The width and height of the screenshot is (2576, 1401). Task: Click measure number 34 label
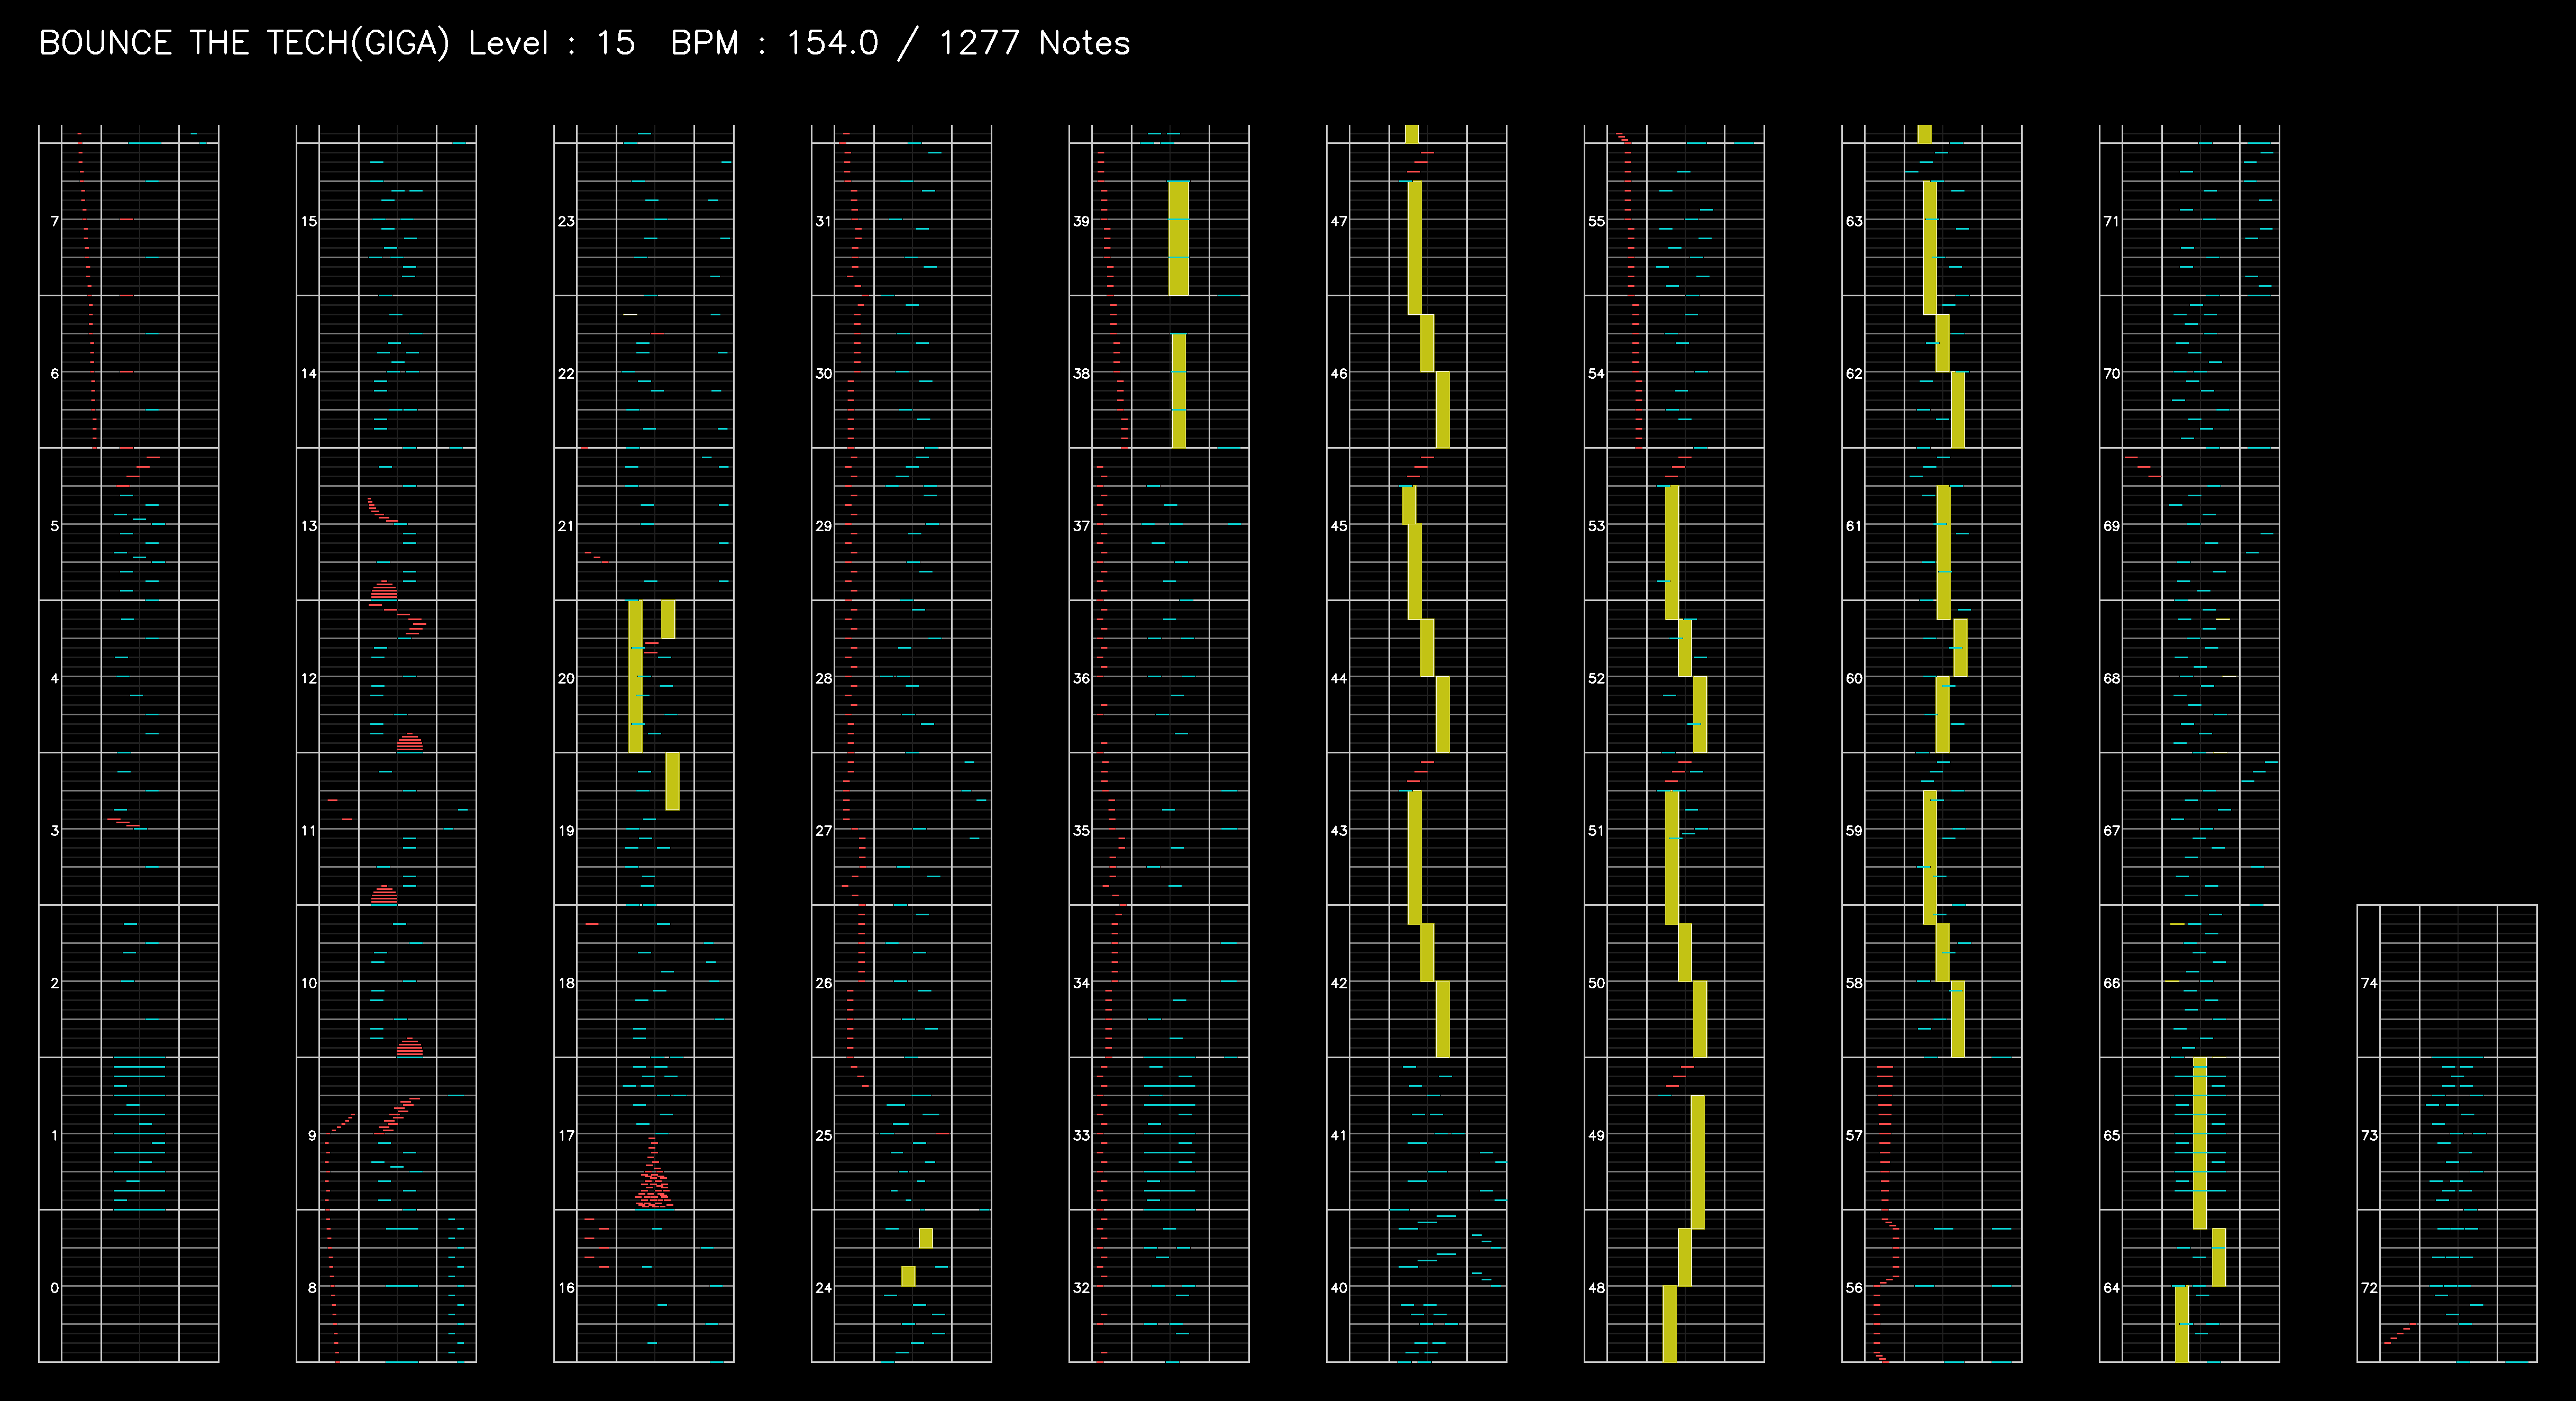[x=1081, y=984]
